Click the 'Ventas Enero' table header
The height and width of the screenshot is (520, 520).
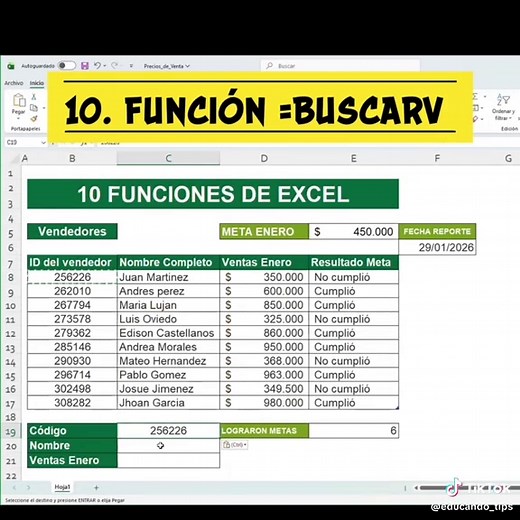[x=264, y=262]
